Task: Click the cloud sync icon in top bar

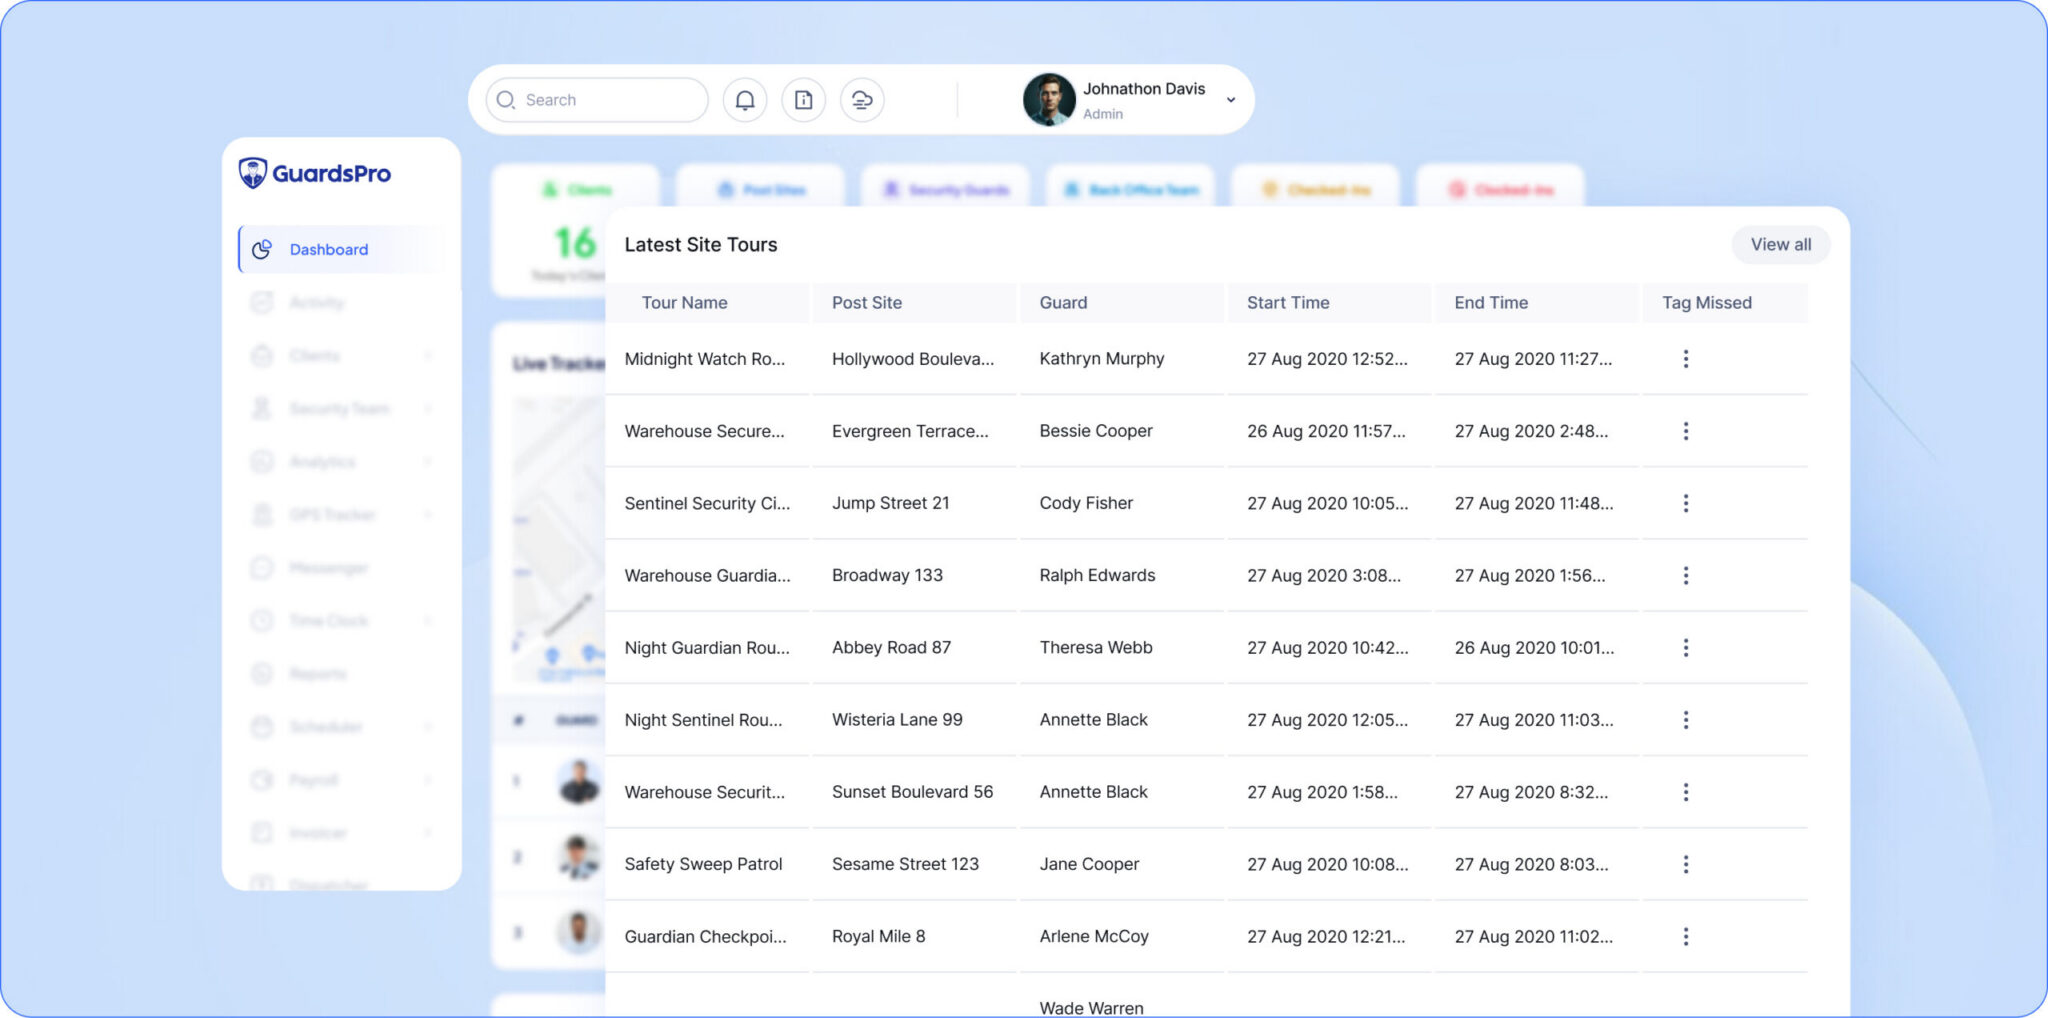Action: [862, 100]
